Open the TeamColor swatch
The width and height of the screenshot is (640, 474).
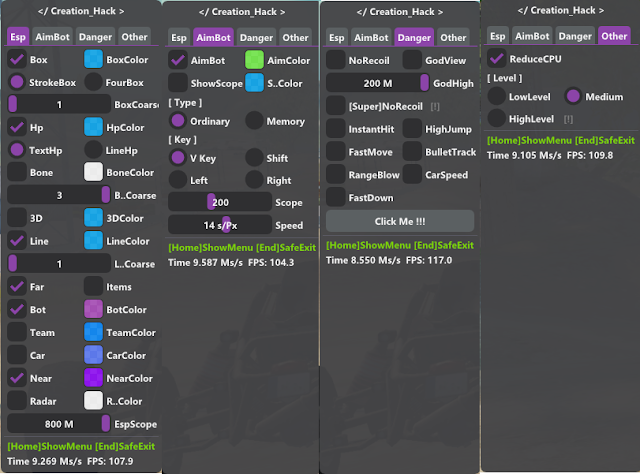[x=93, y=332]
